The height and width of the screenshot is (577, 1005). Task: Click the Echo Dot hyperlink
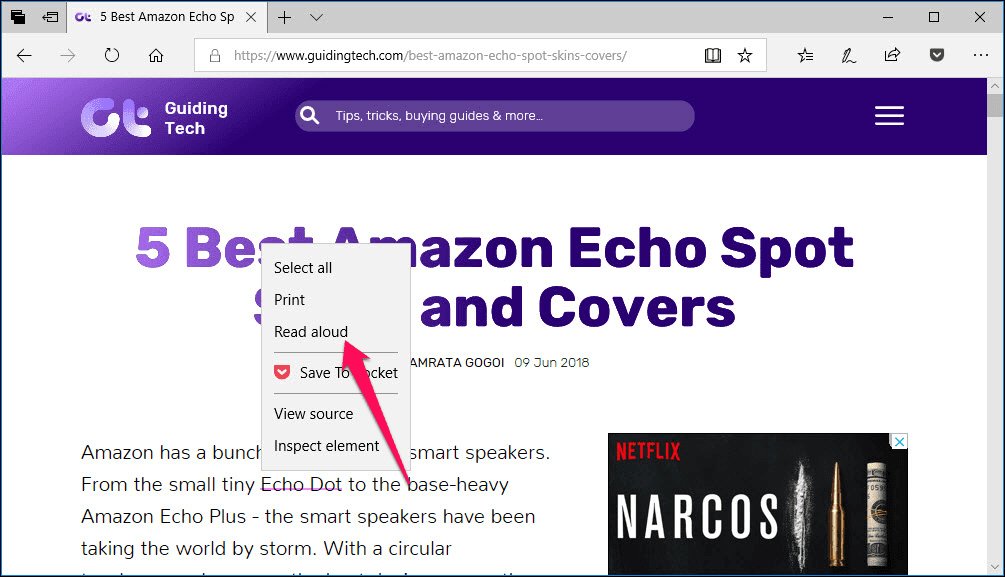(x=301, y=485)
